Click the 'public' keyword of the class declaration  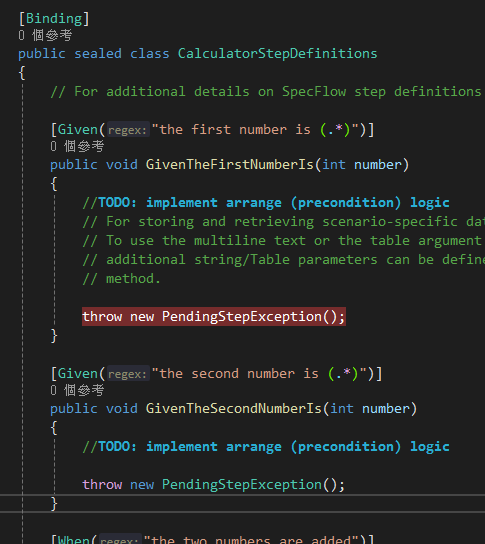(42, 54)
